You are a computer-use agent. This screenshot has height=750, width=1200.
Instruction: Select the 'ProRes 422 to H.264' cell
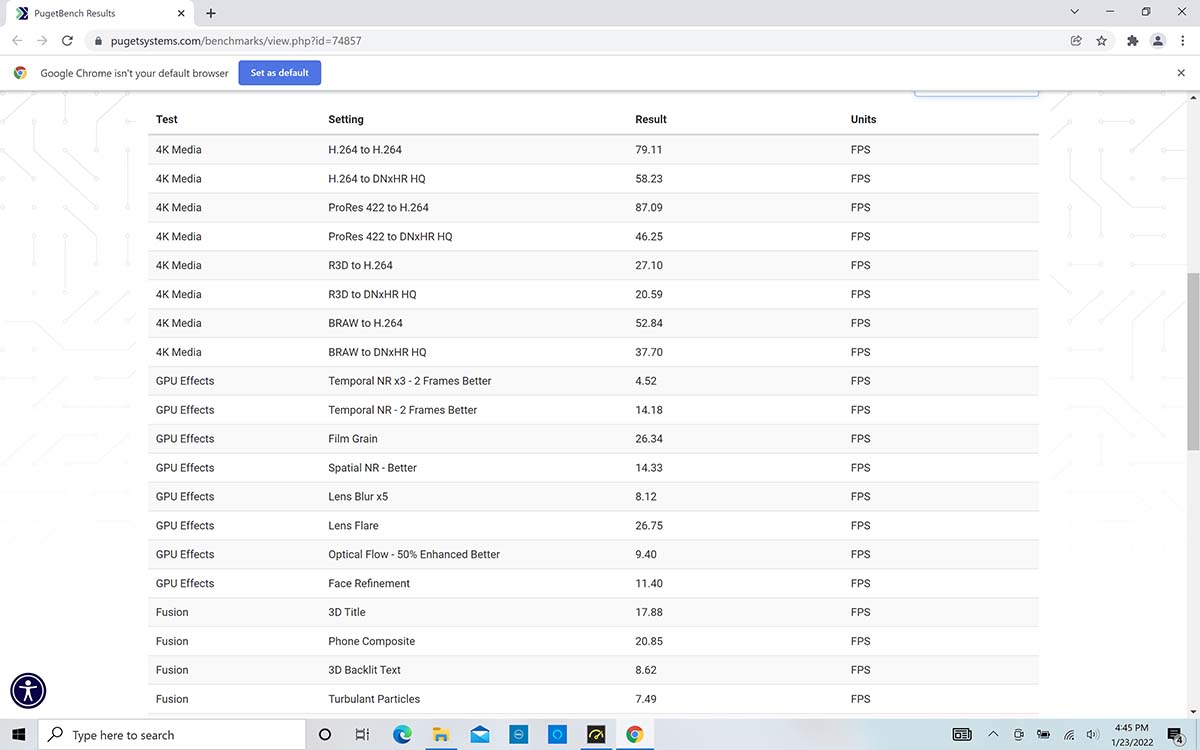[x=378, y=208]
